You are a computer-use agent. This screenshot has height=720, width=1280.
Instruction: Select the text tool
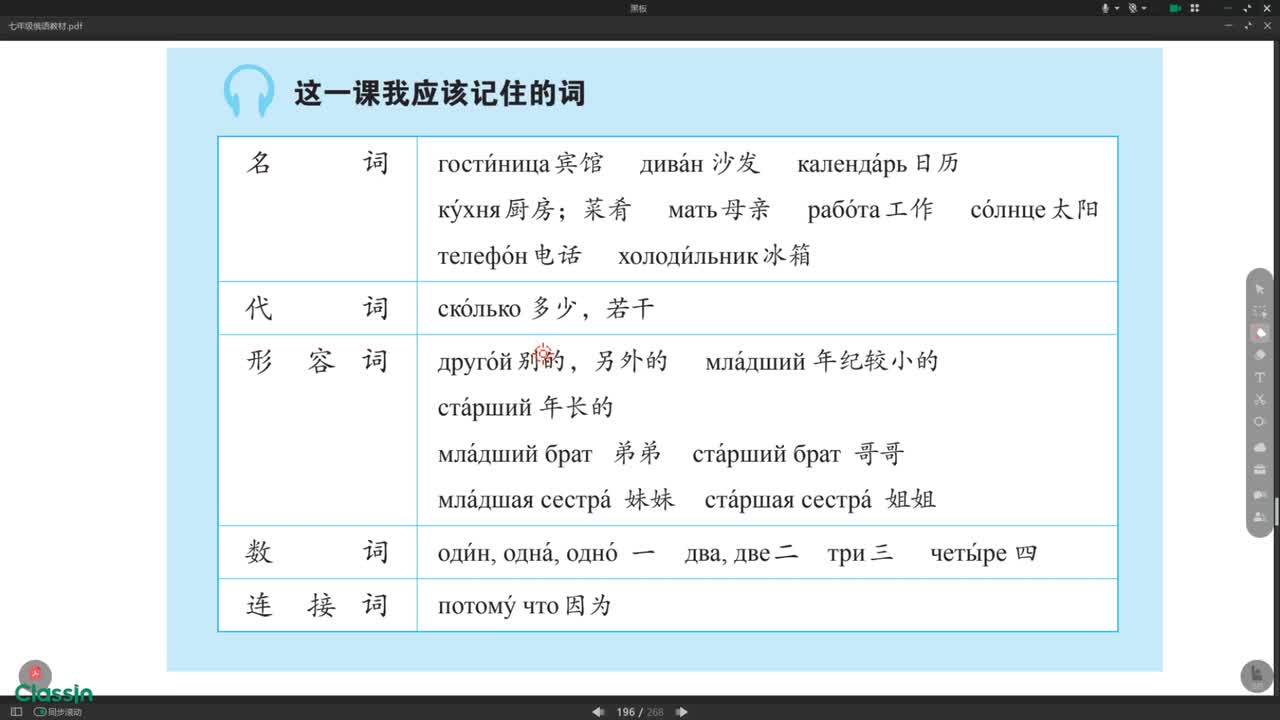(x=1260, y=377)
